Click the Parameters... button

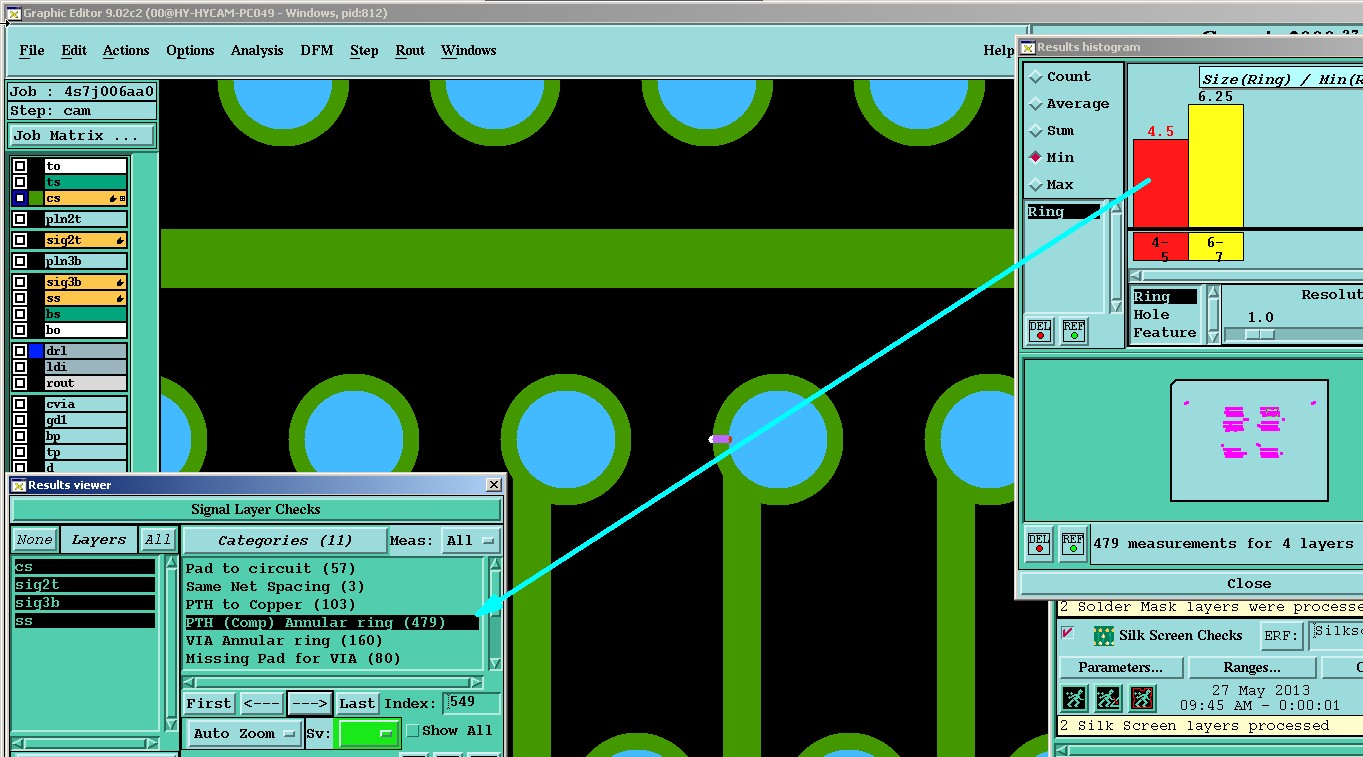[x=1121, y=667]
